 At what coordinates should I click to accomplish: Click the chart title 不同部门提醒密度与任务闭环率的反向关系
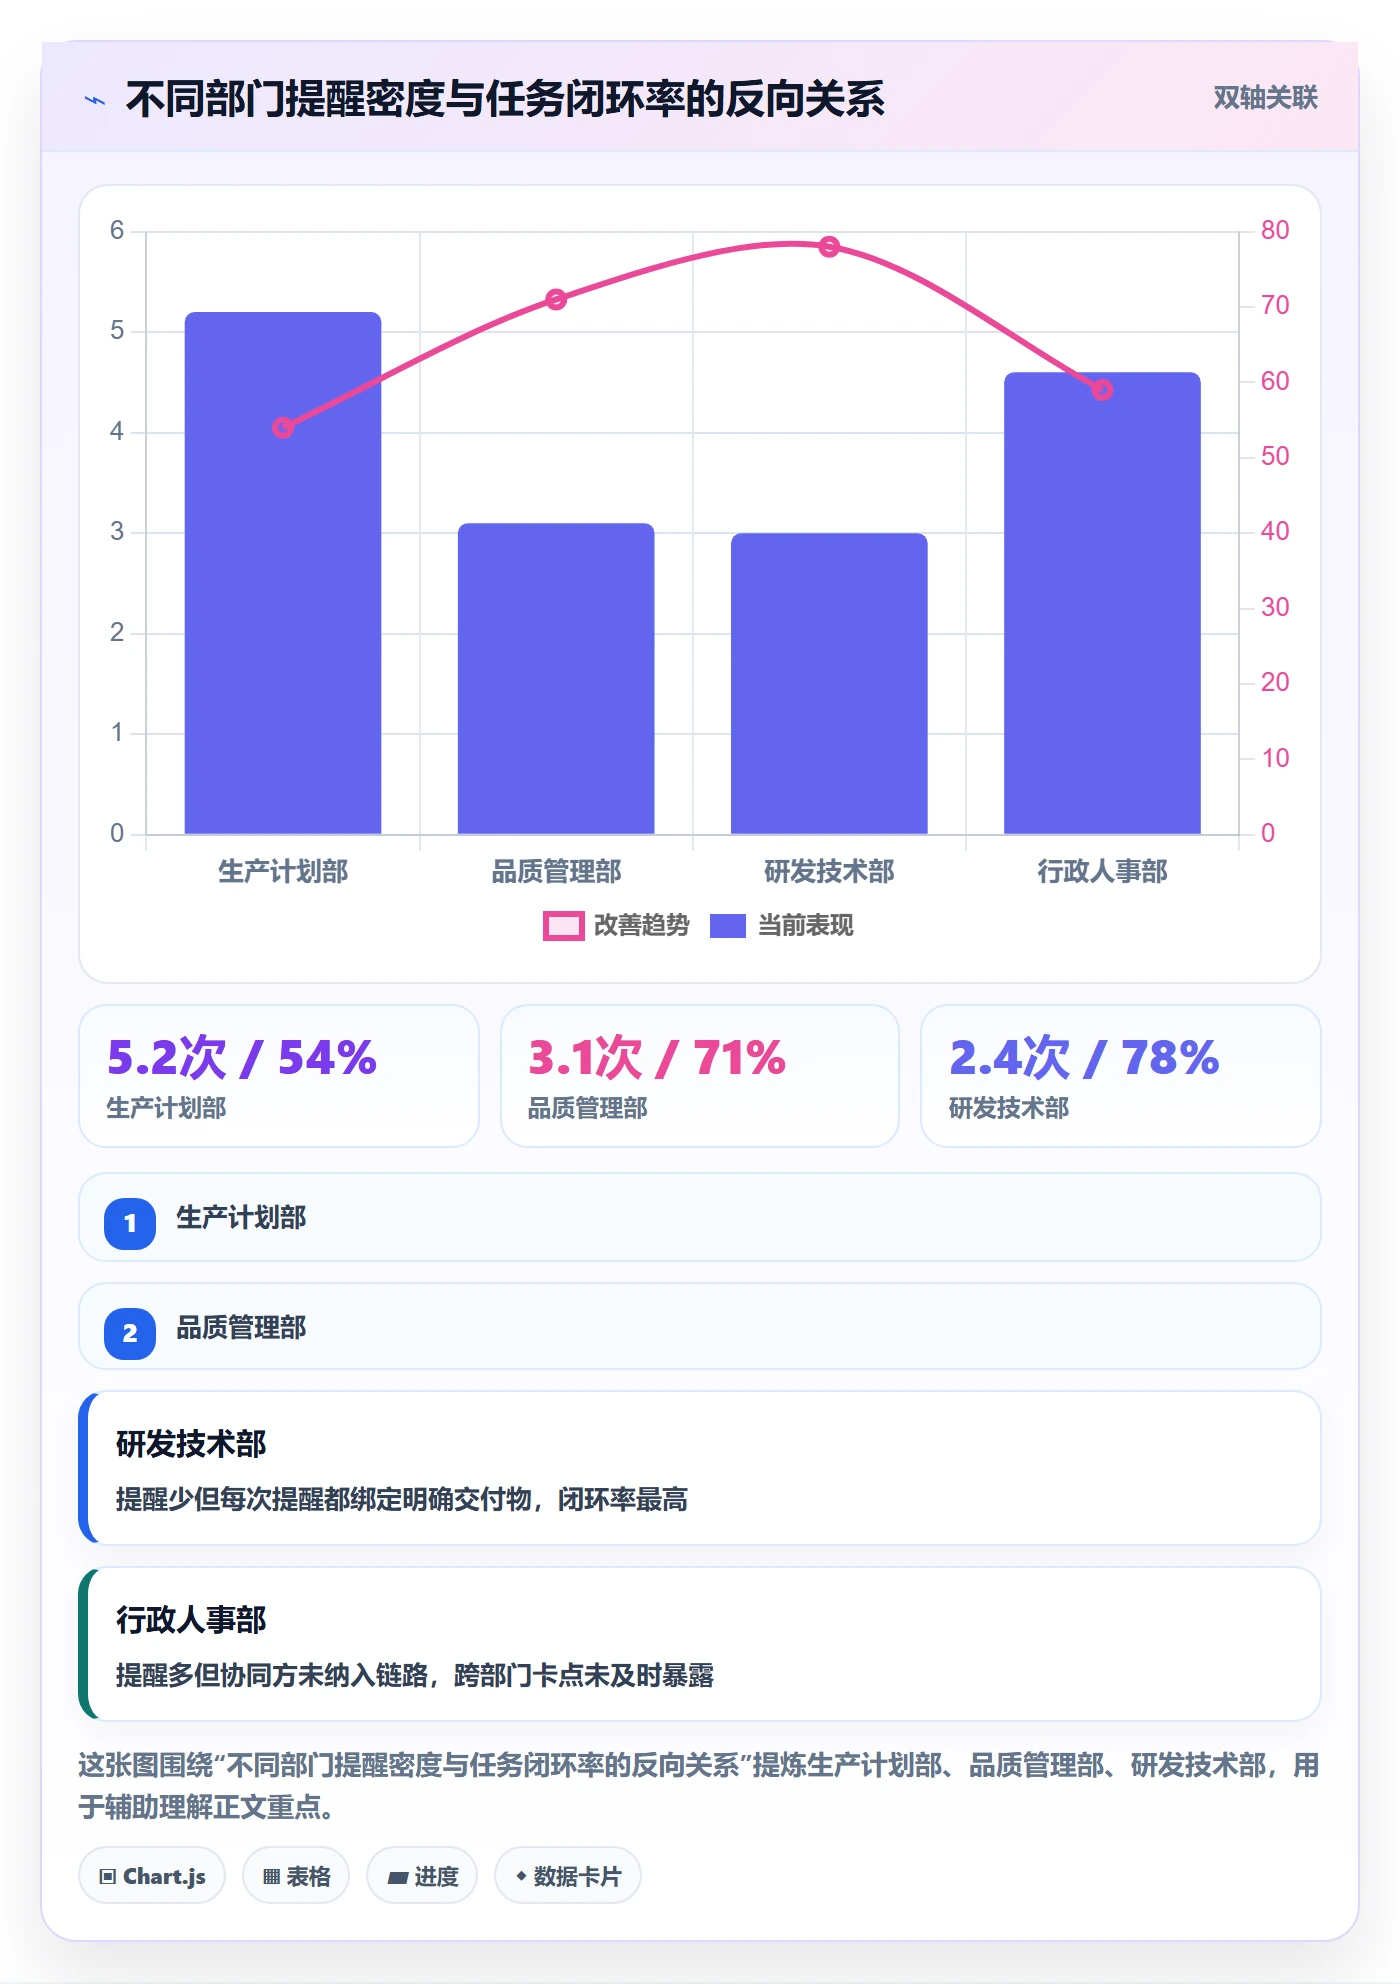tap(505, 99)
